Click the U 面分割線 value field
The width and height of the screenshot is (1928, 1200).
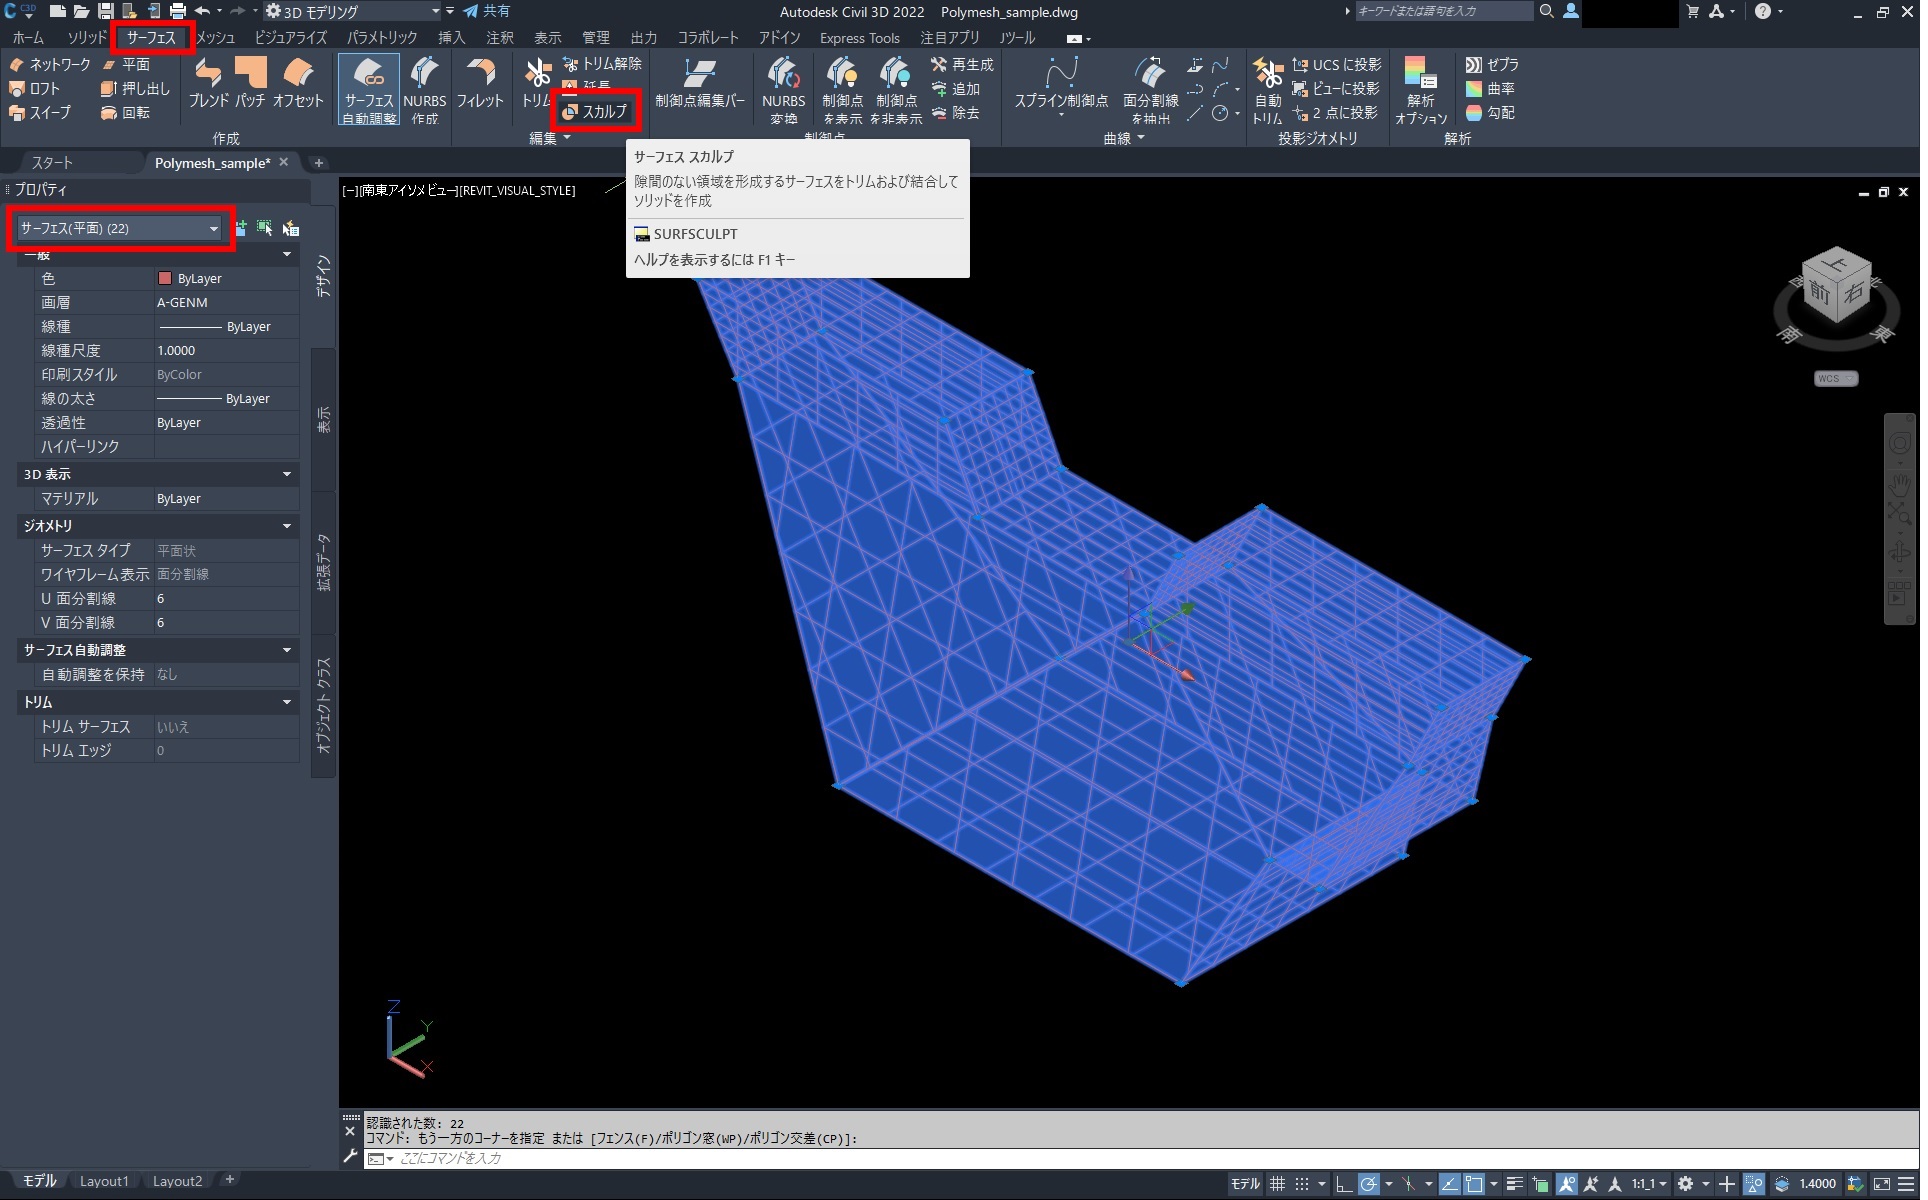coord(228,600)
